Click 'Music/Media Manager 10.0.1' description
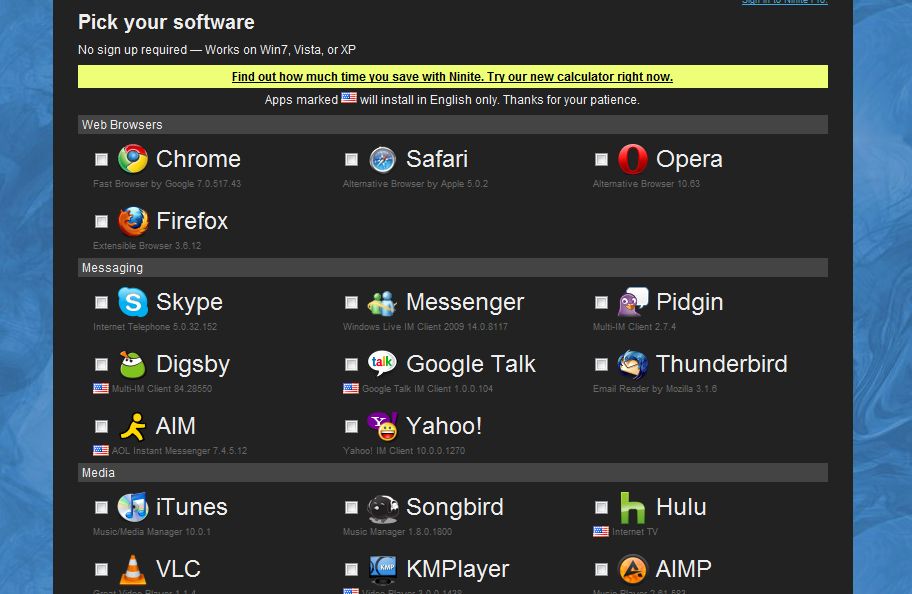The width and height of the screenshot is (912, 594). coord(152,532)
